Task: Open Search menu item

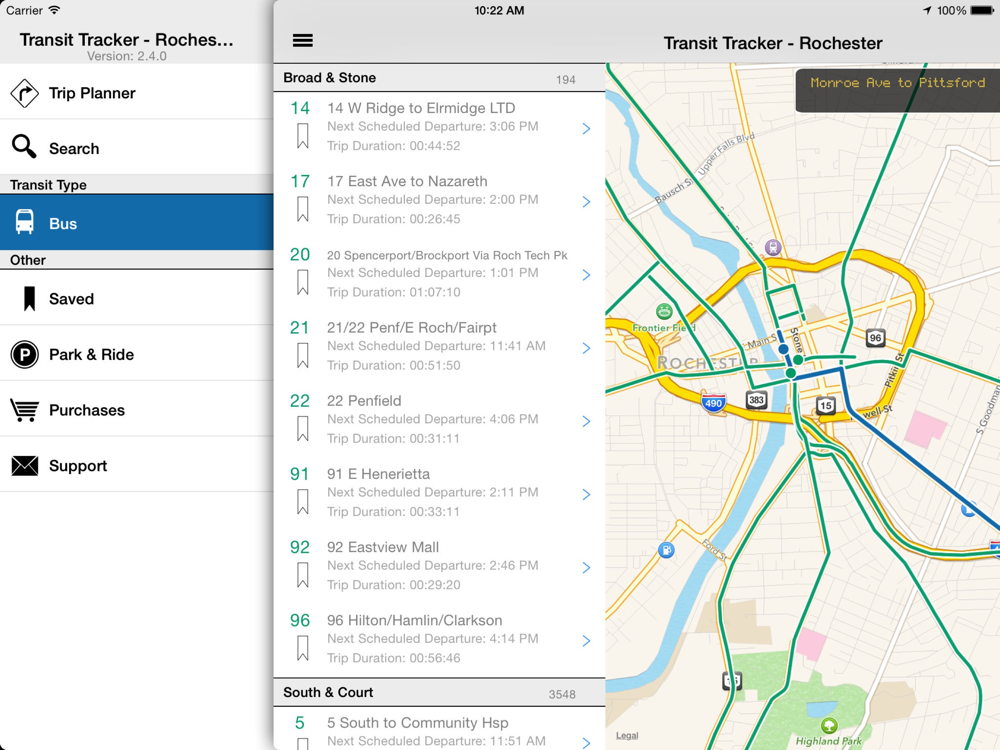Action: 136,147
